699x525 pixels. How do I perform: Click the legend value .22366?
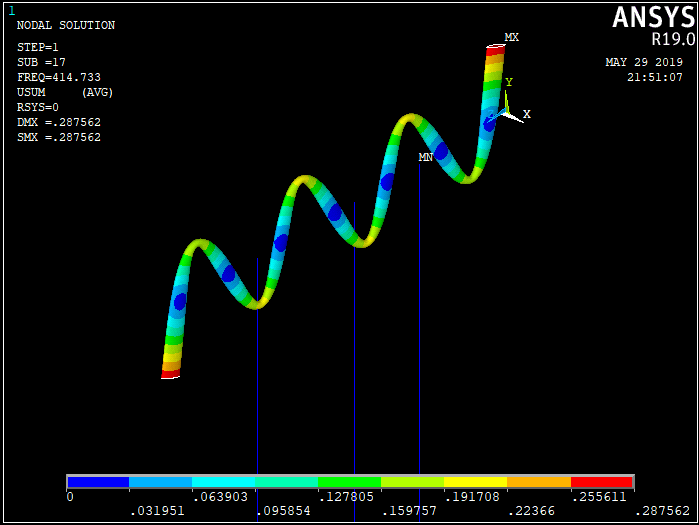[x=532, y=511]
